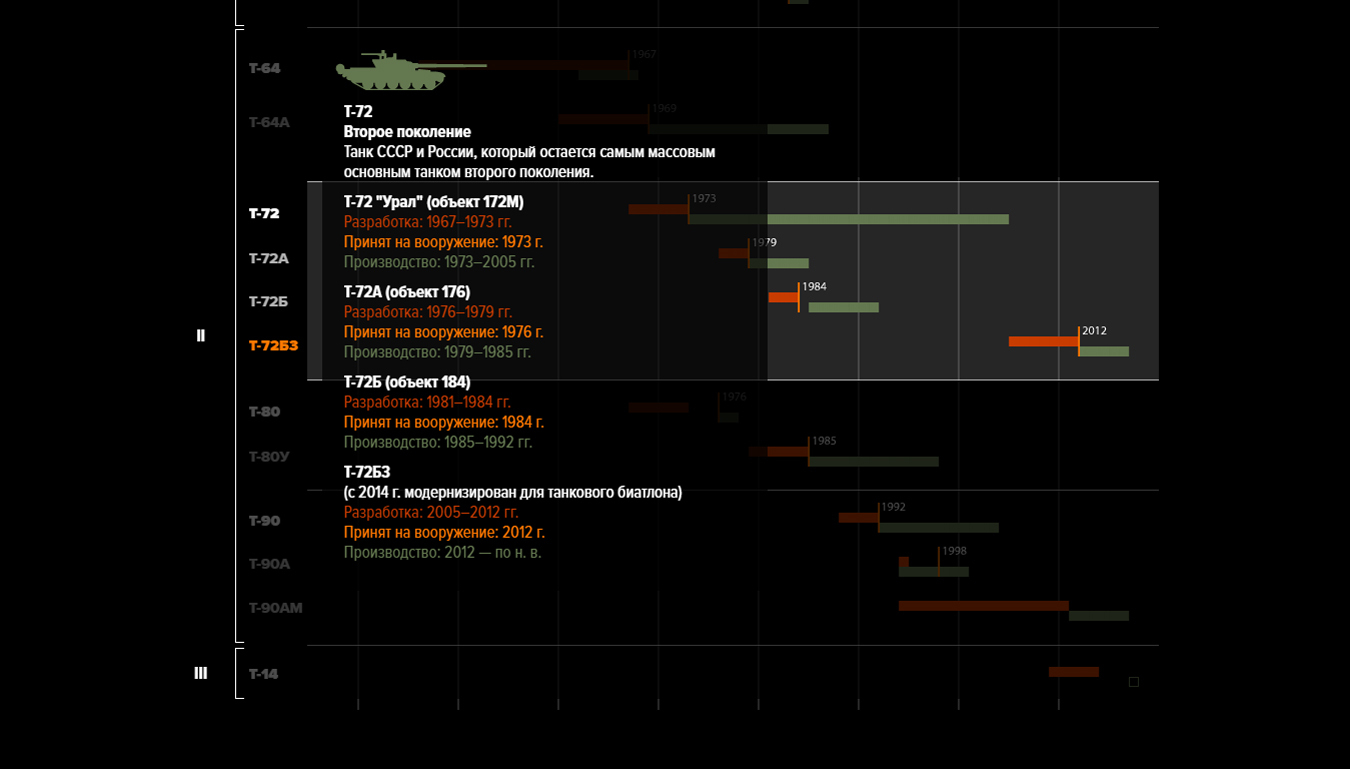Click text "Второе поколение"
Image resolution: width=1350 pixels, height=769 pixels.
(x=407, y=132)
